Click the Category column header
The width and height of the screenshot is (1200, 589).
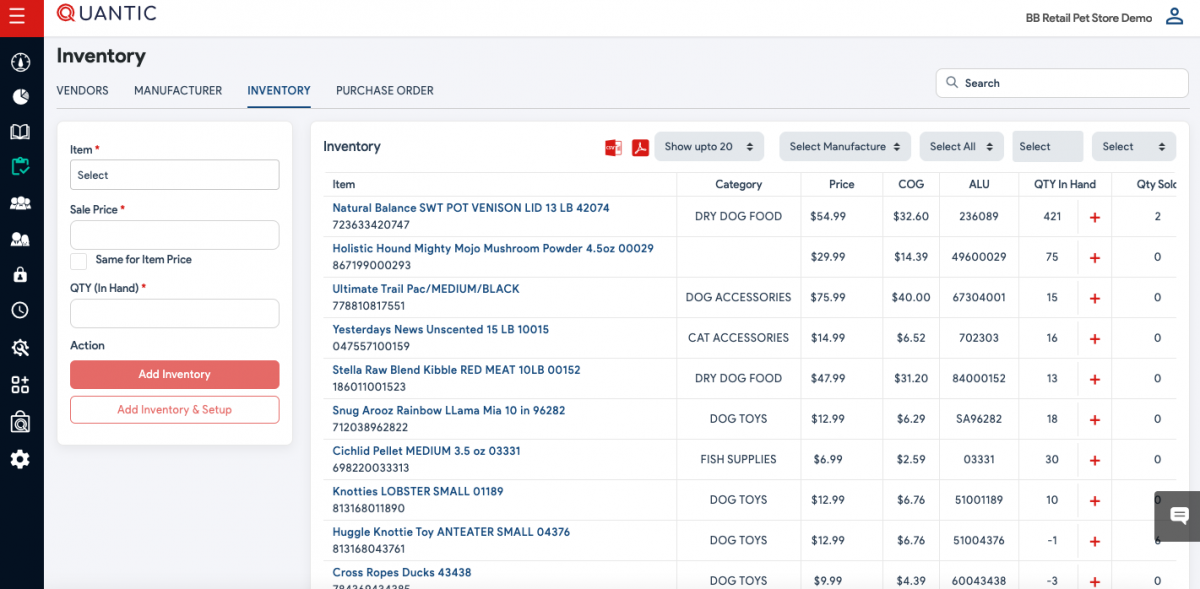pyautogui.click(x=739, y=184)
